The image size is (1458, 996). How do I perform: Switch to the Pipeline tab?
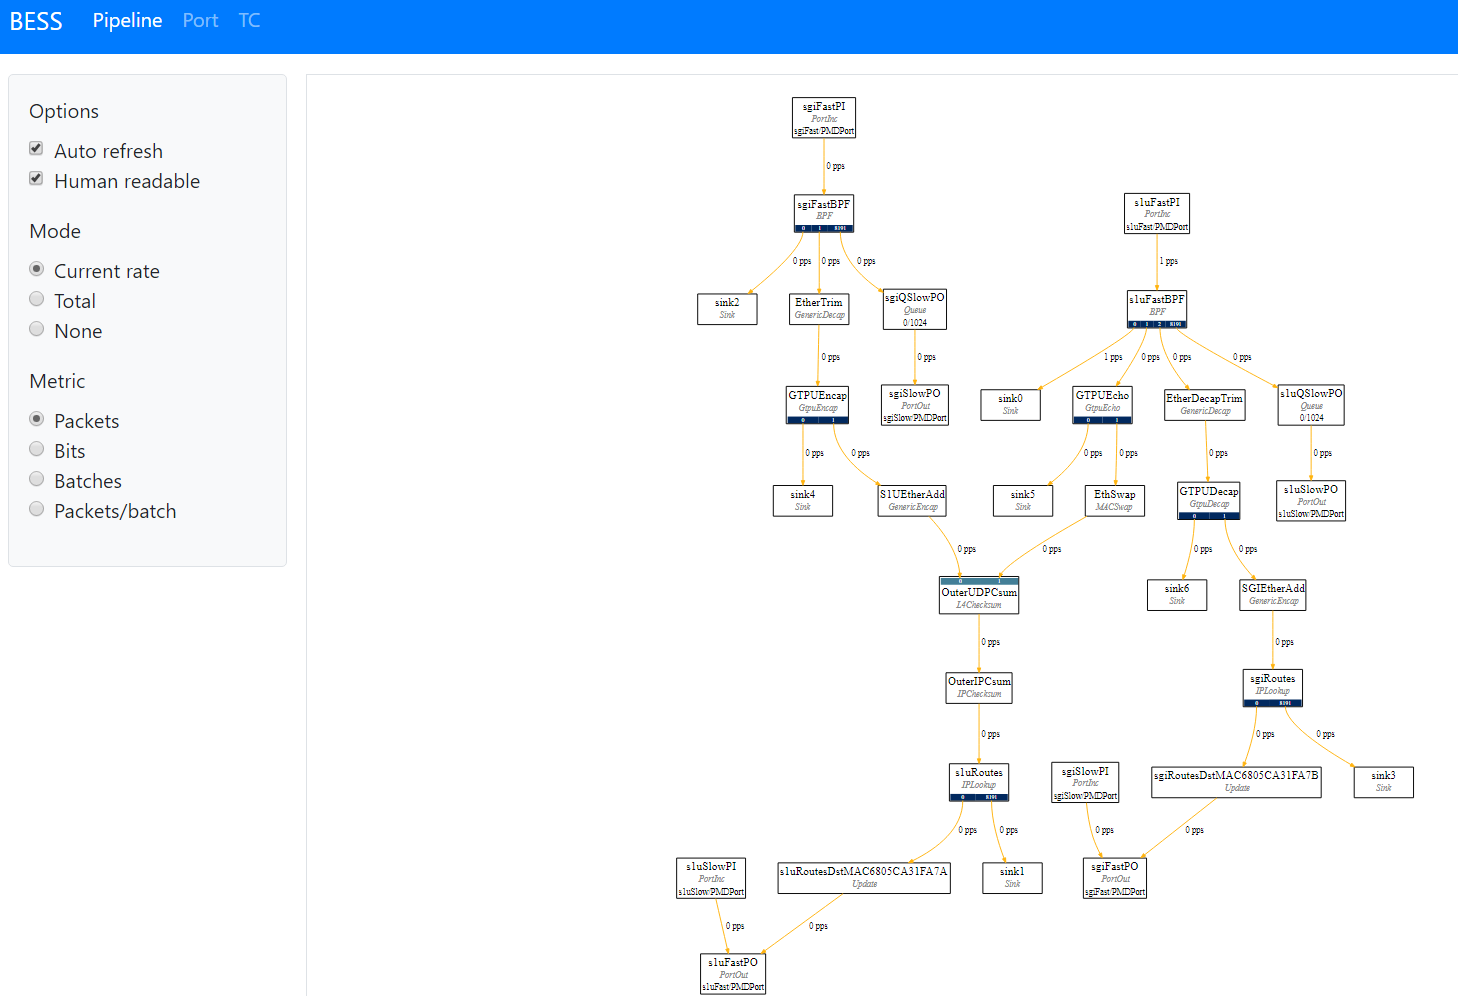(127, 20)
